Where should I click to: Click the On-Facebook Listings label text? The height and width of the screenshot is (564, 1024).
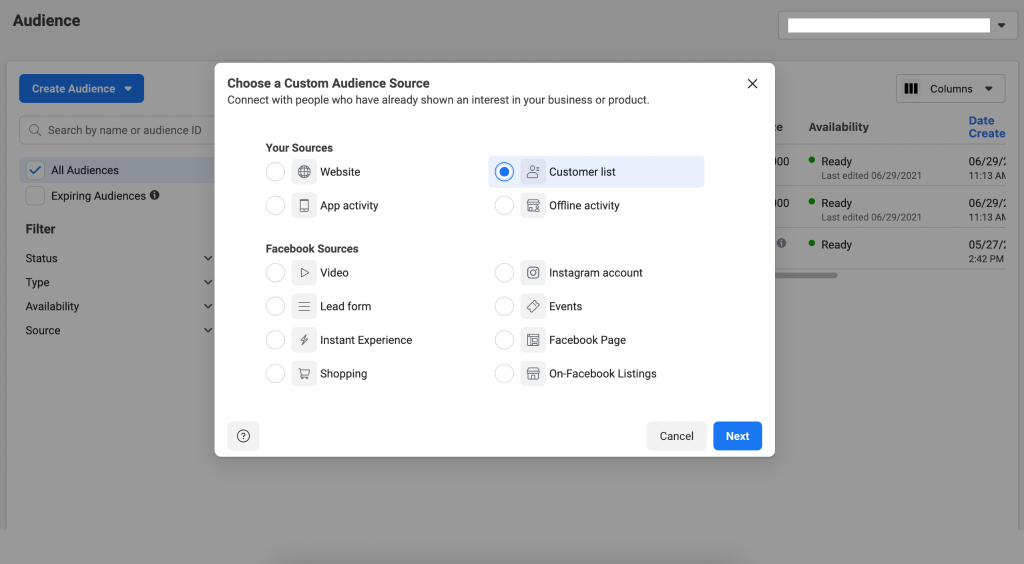point(603,374)
